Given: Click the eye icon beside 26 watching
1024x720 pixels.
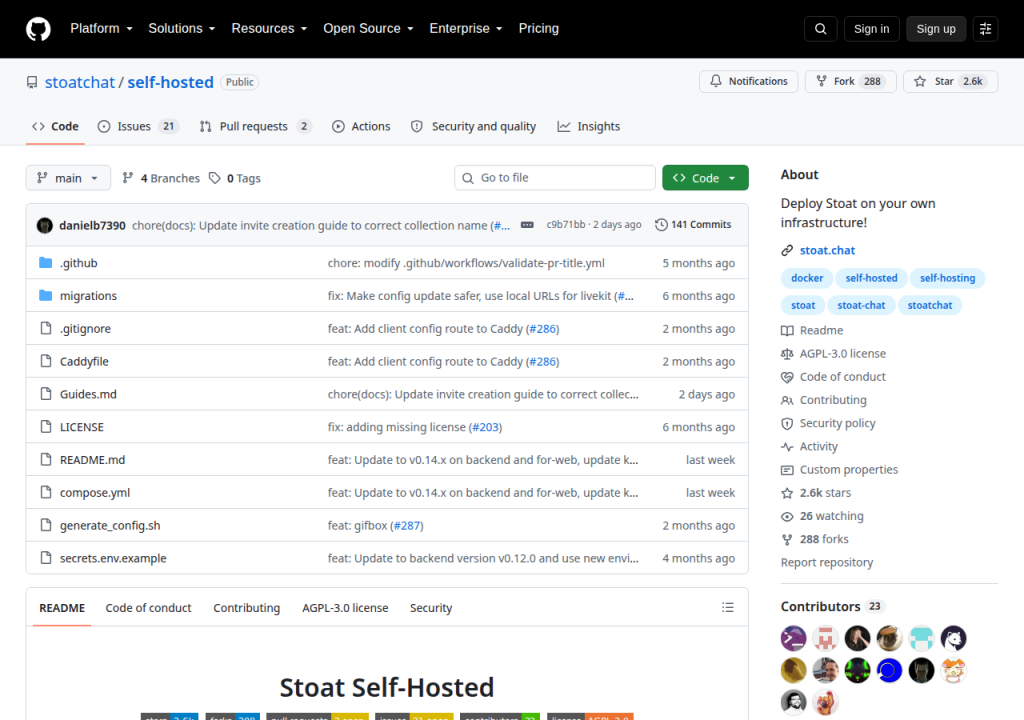Looking at the screenshot, I should (787, 516).
